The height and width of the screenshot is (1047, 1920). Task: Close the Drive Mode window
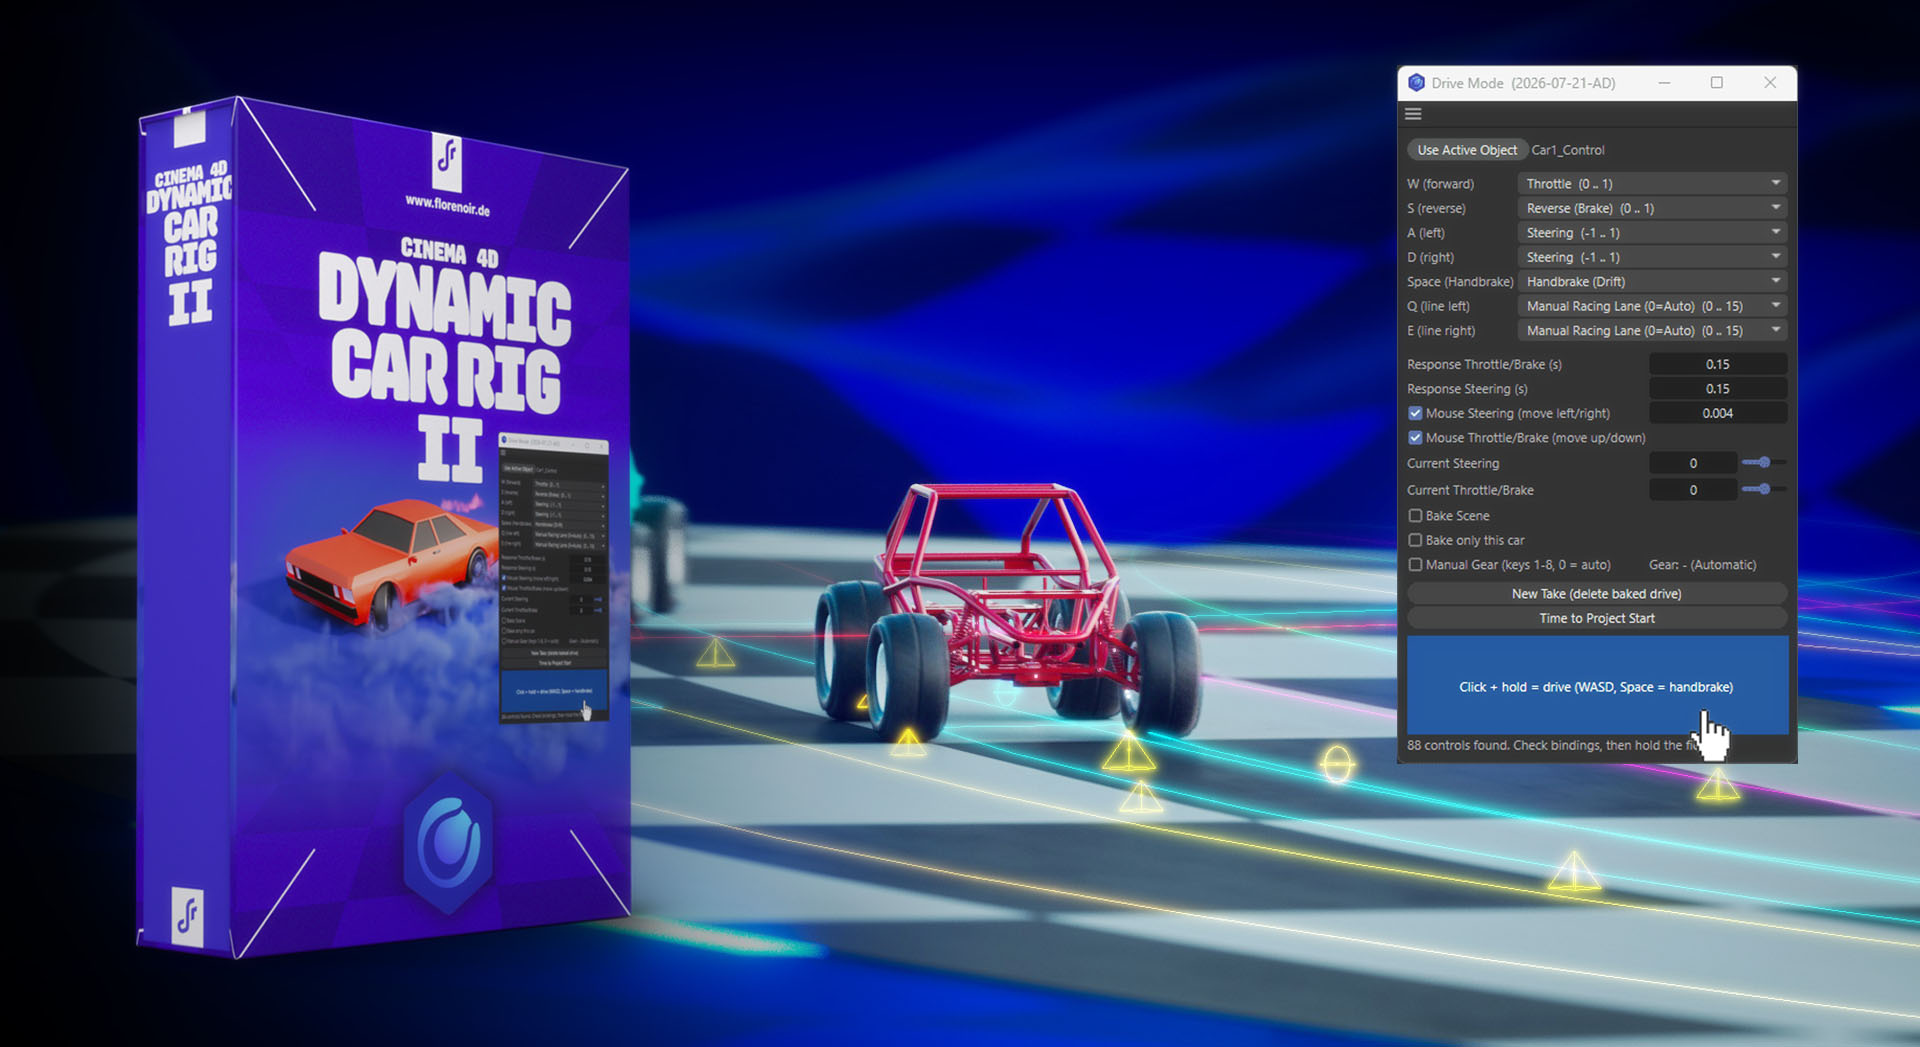pos(1770,83)
